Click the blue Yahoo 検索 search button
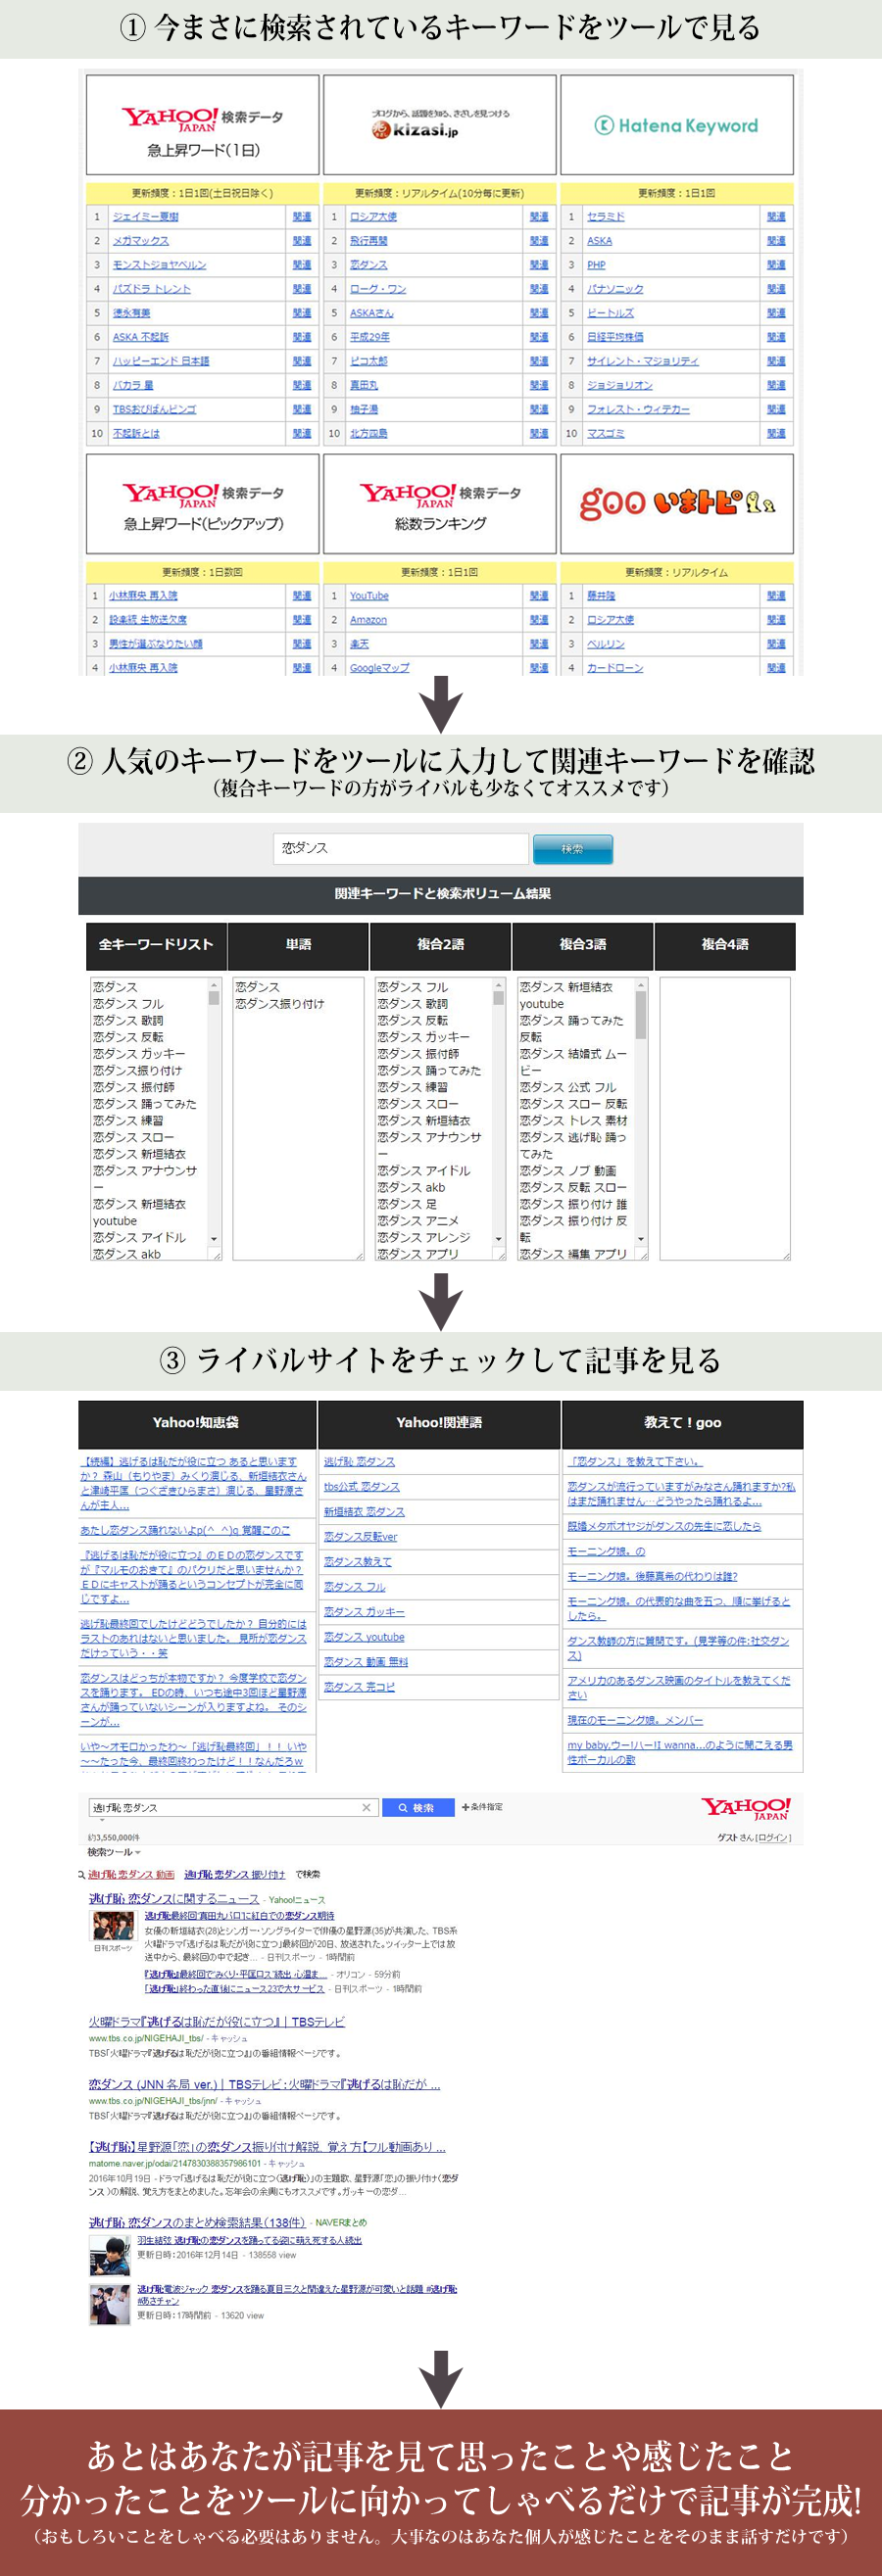The width and height of the screenshot is (882, 2576). (417, 1807)
